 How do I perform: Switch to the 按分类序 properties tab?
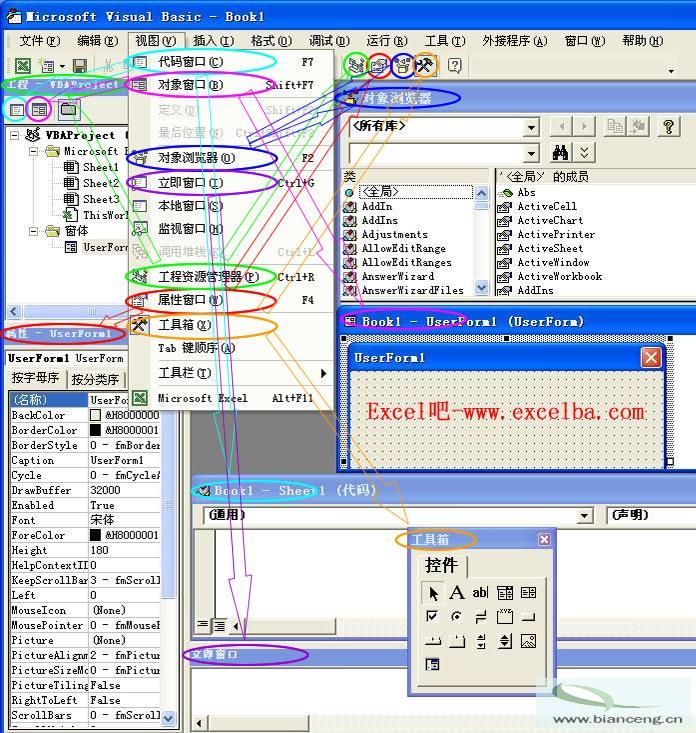[x=95, y=380]
